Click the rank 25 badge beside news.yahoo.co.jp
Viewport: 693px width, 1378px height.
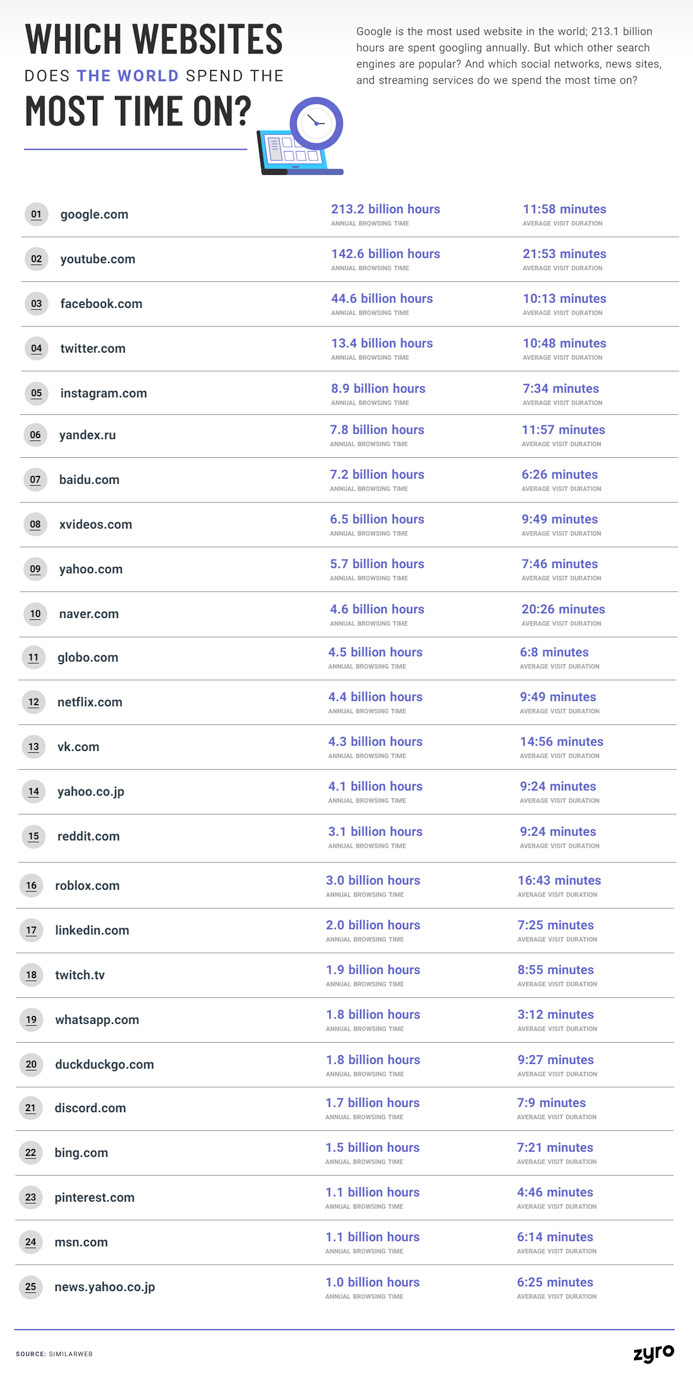coord(31,1287)
